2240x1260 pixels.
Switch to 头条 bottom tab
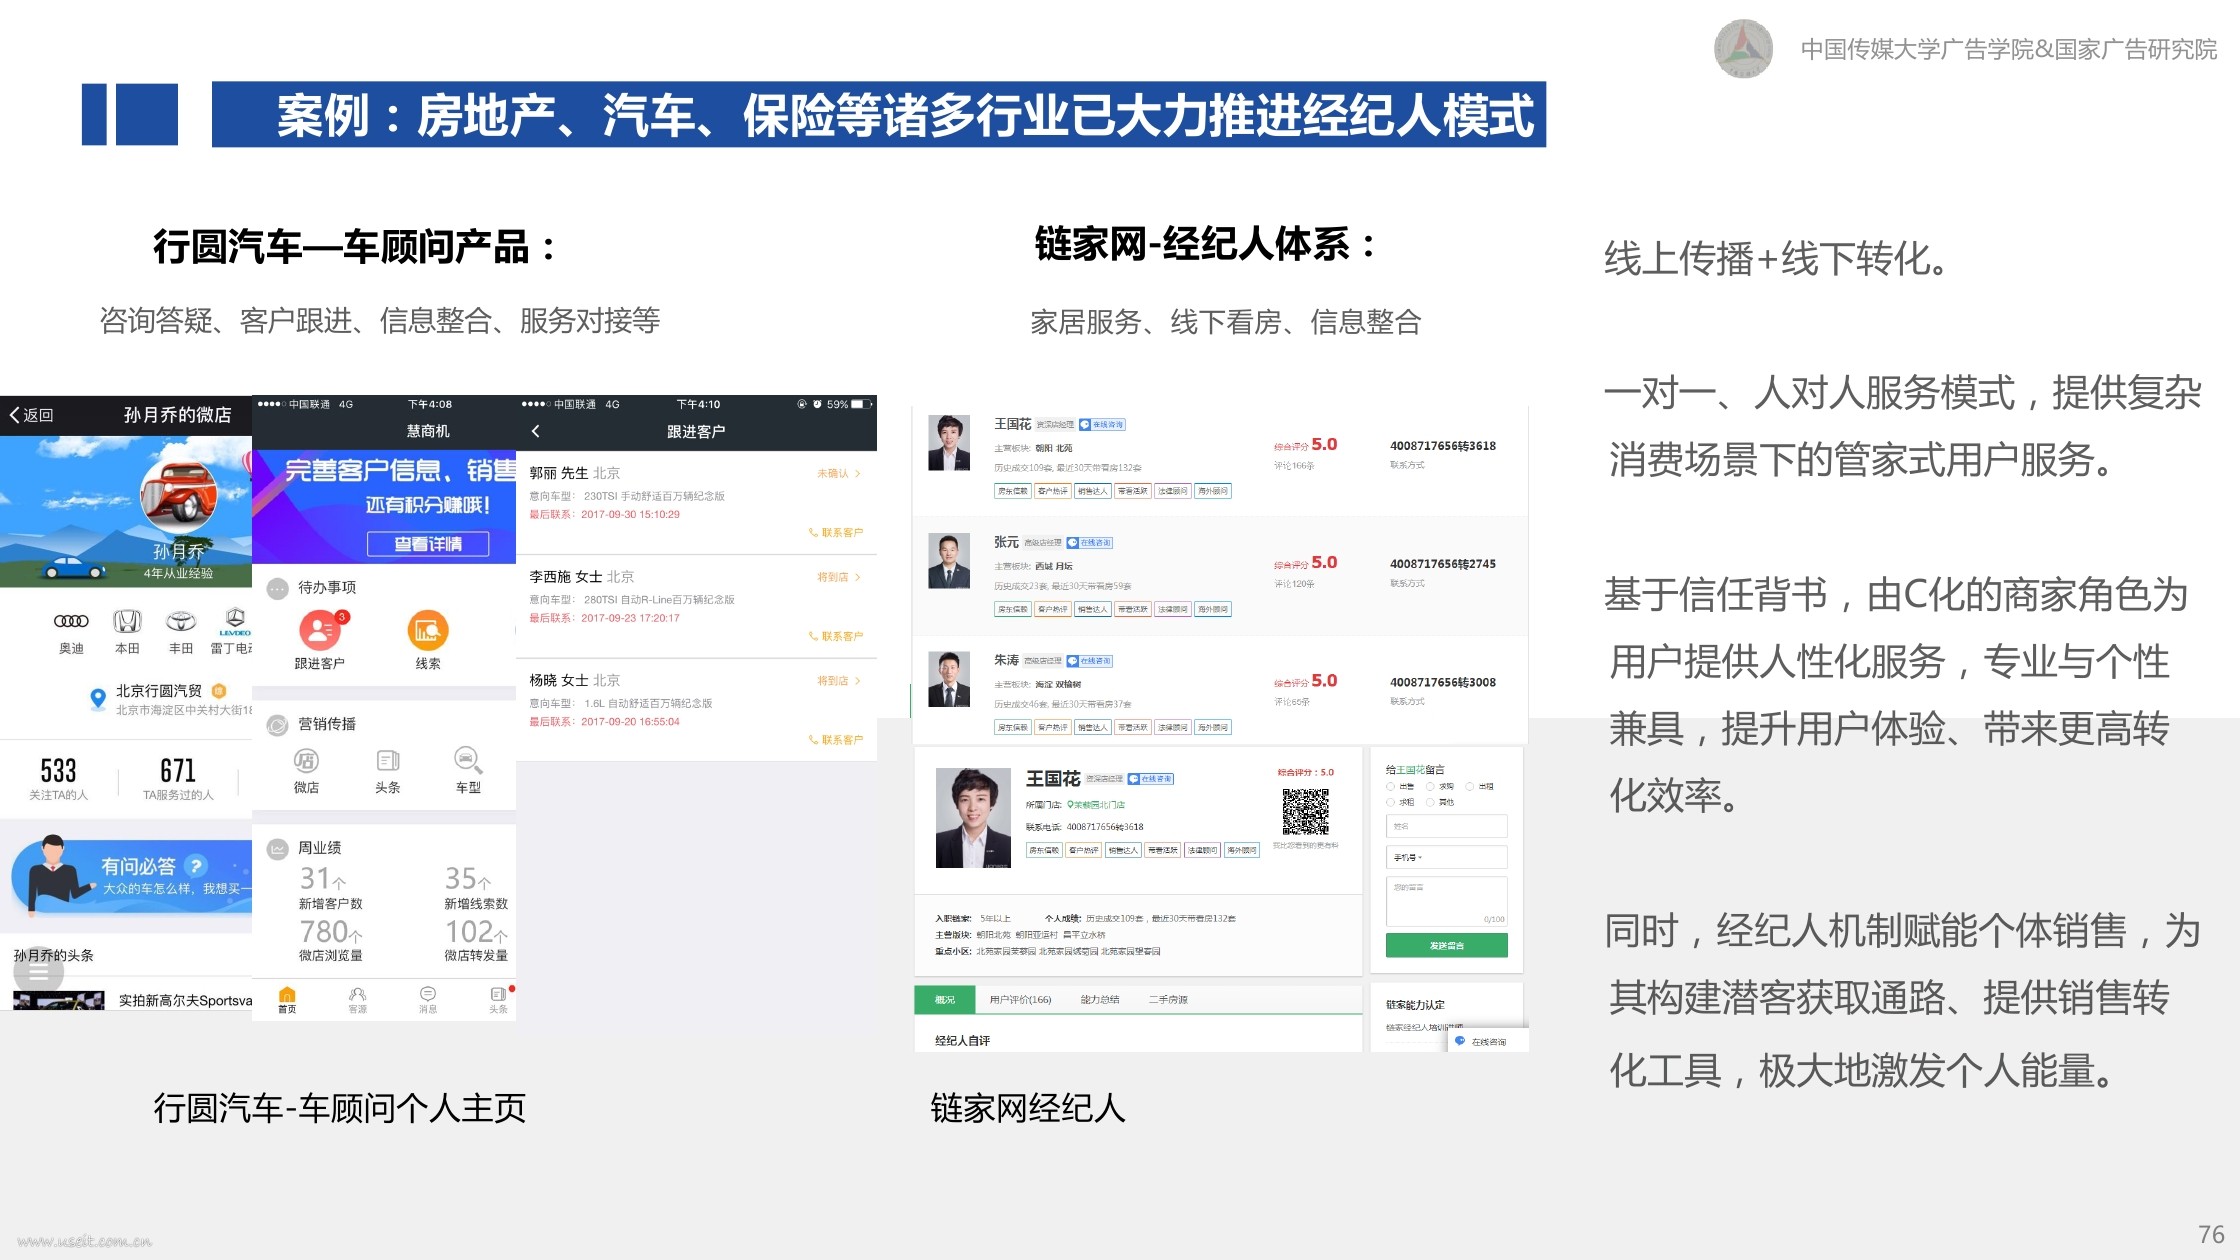(498, 999)
